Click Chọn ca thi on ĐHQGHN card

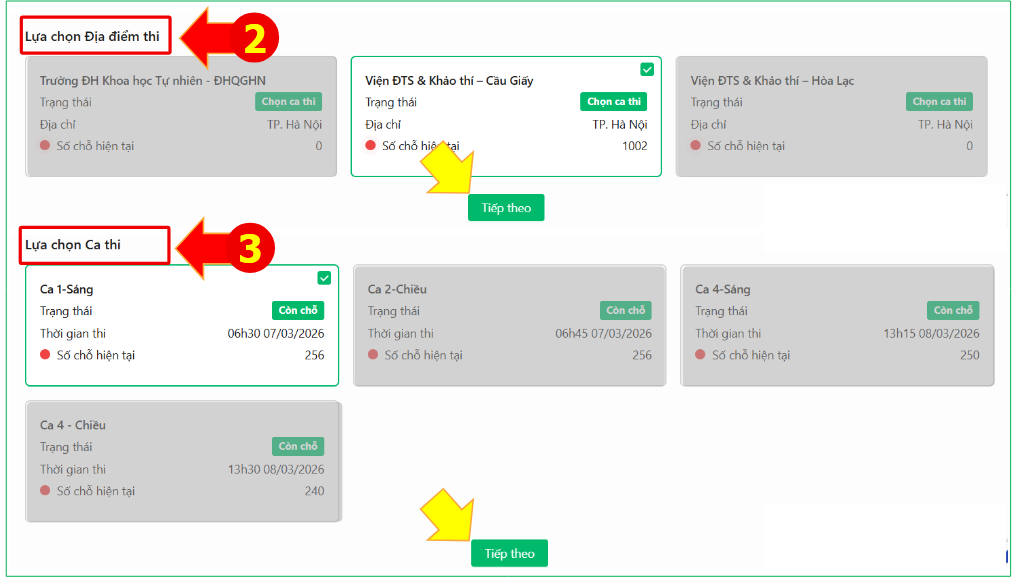(x=288, y=102)
